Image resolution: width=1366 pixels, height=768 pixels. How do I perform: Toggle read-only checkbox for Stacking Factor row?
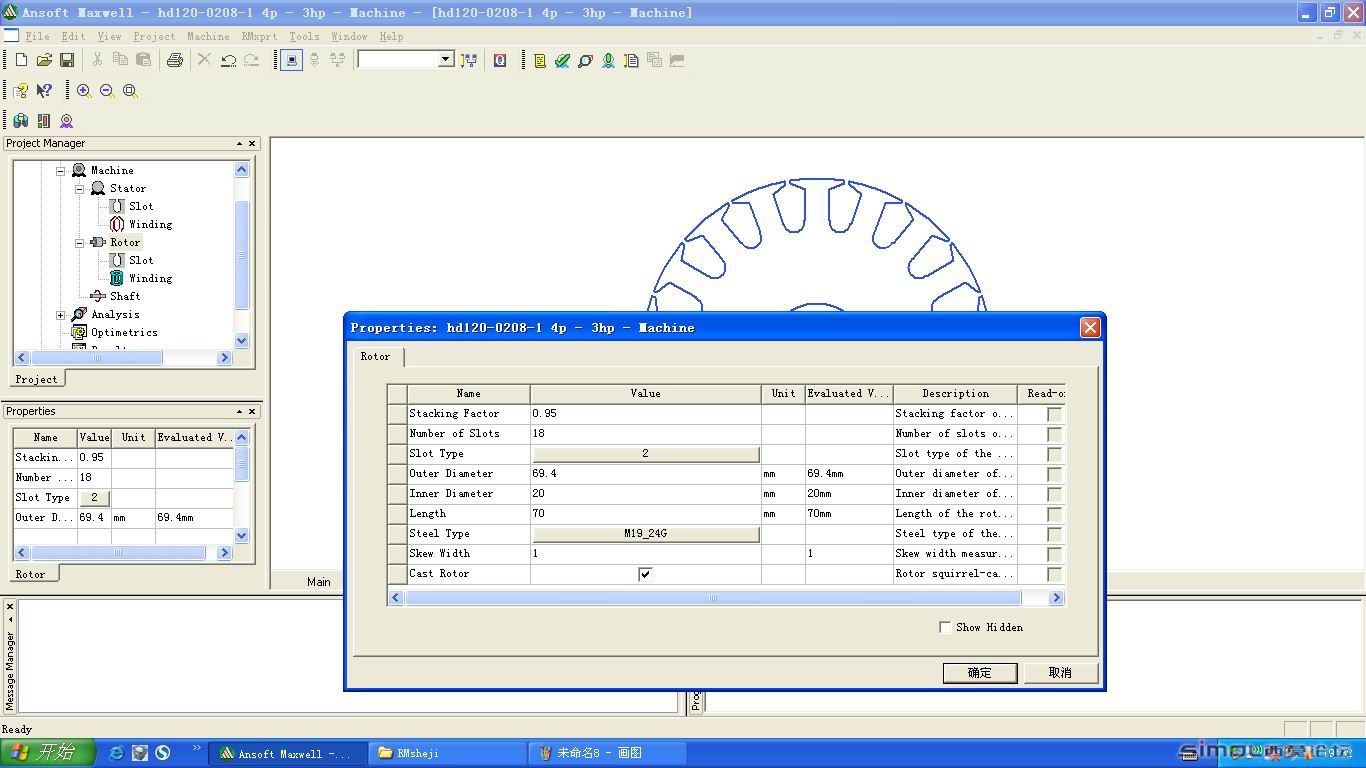1054,414
